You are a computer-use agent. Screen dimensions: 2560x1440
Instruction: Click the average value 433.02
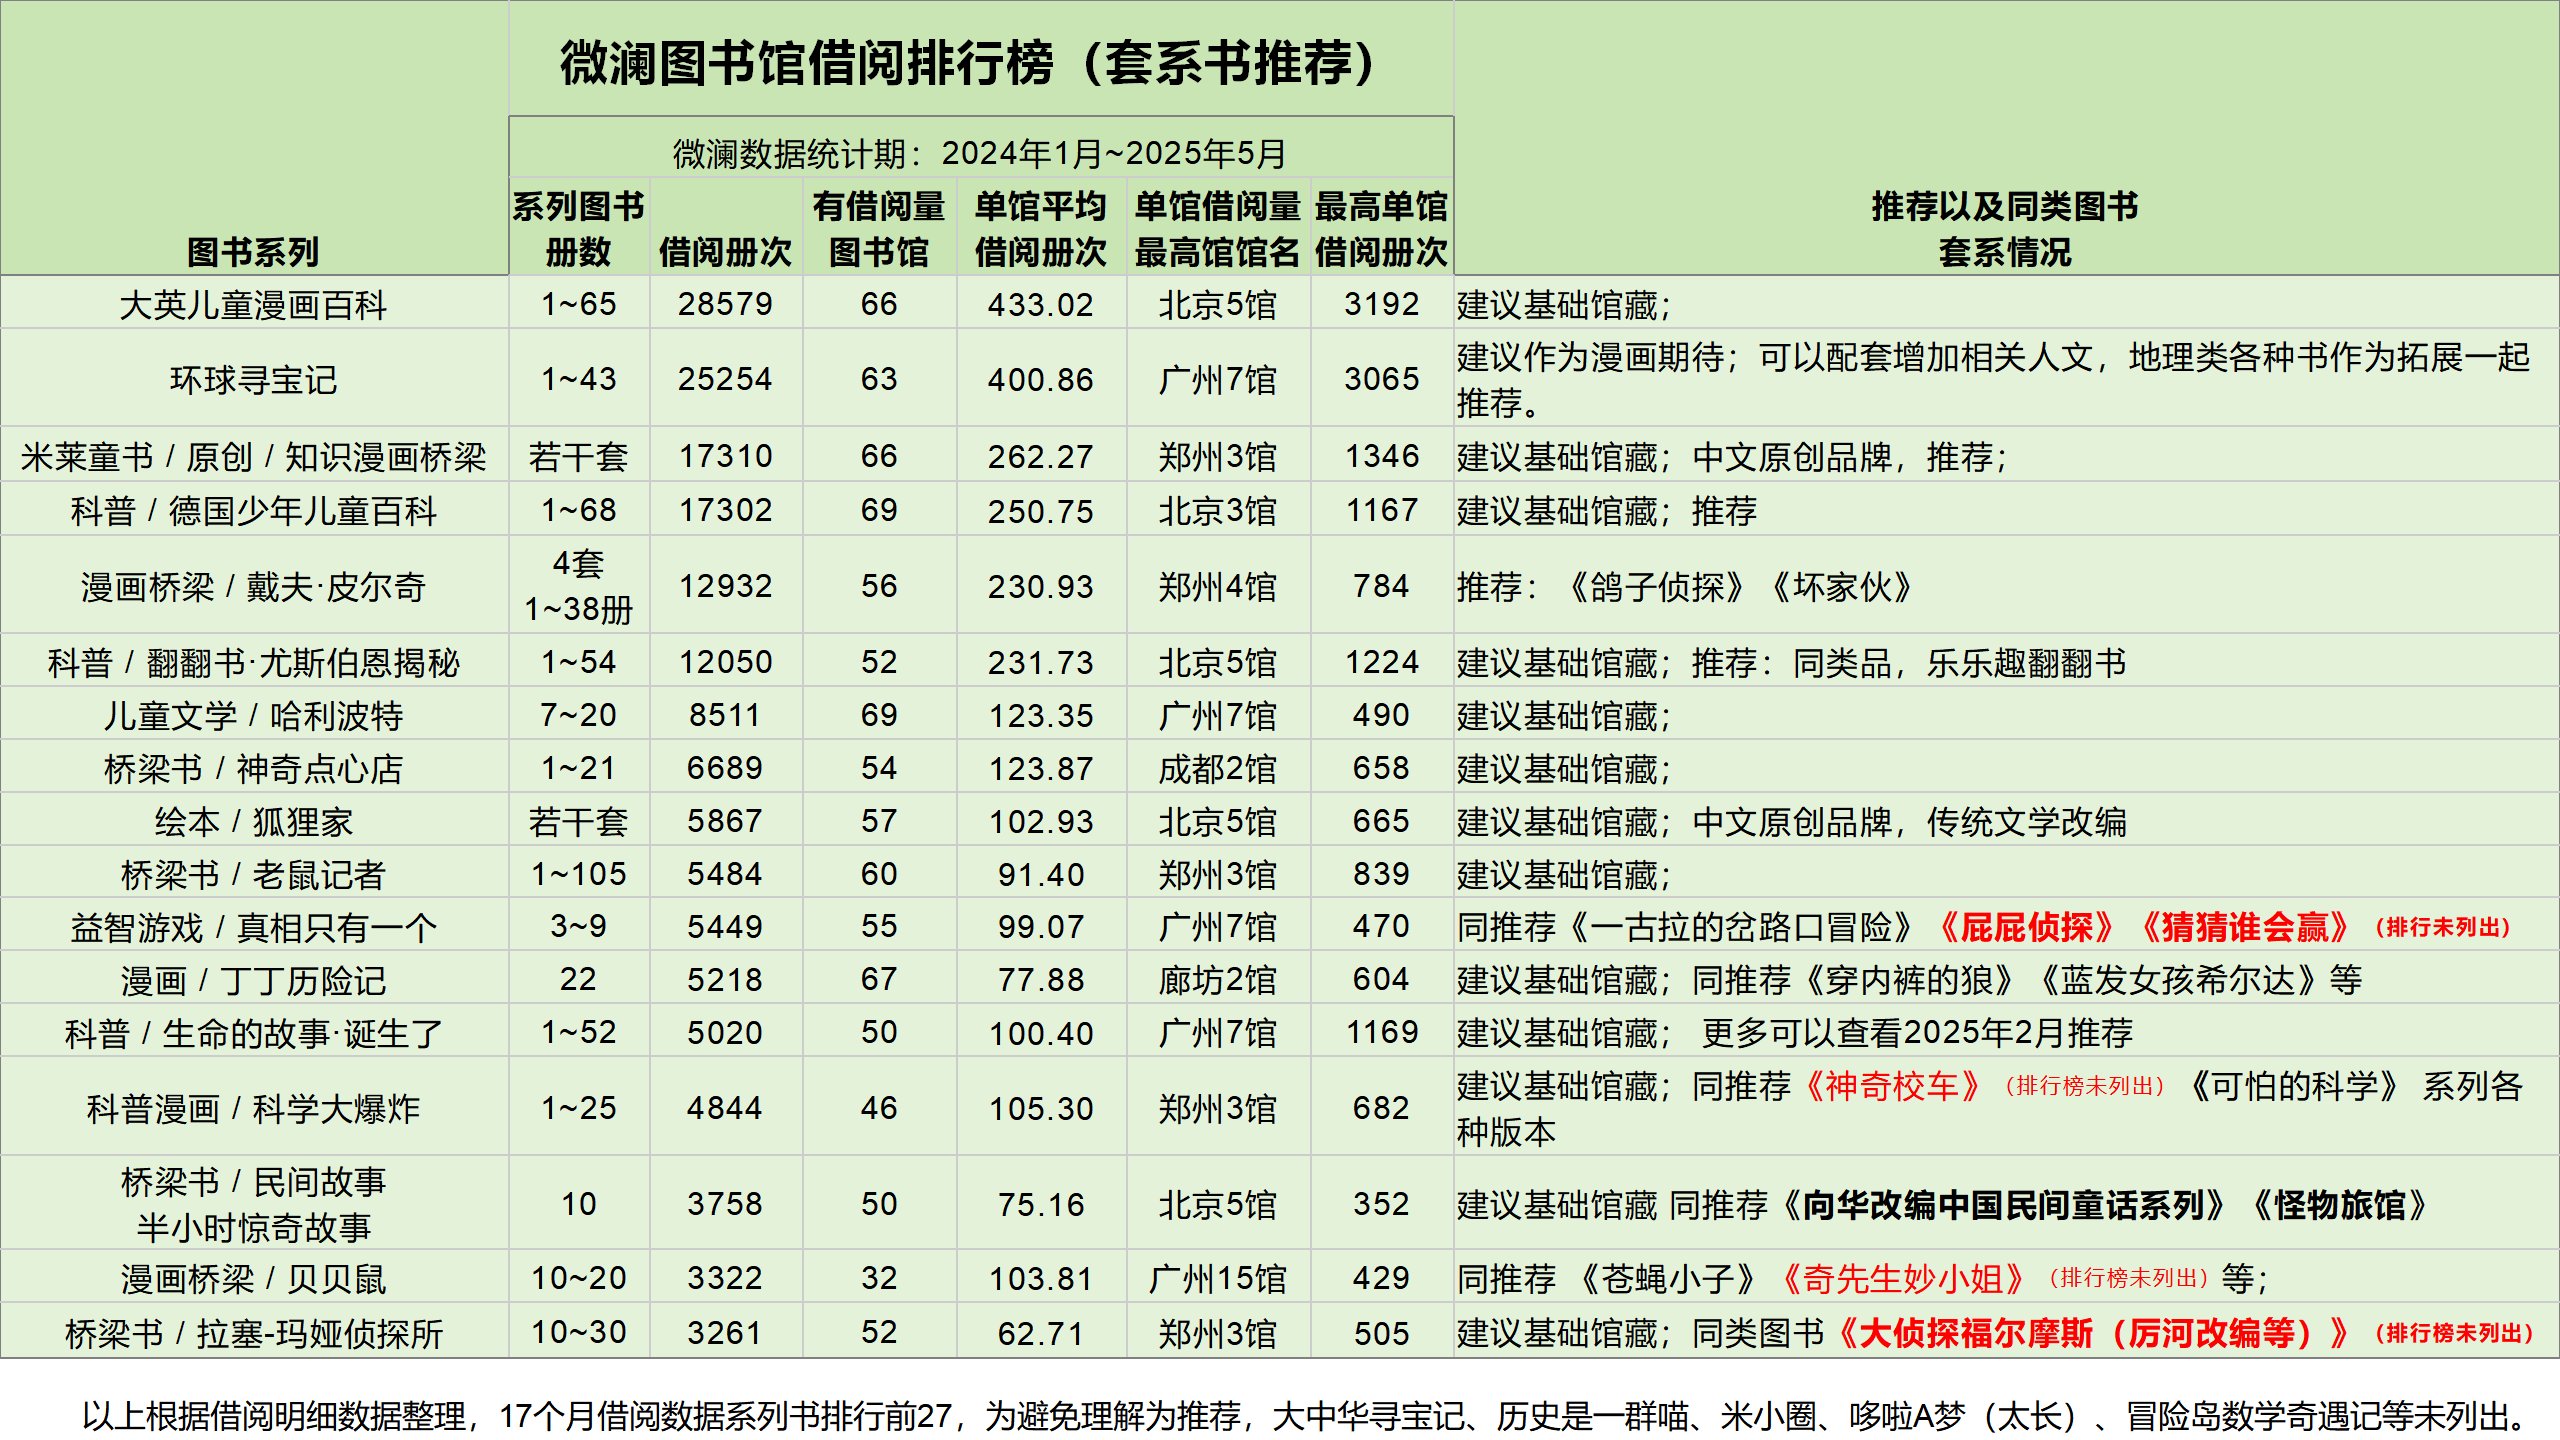(x=1040, y=304)
